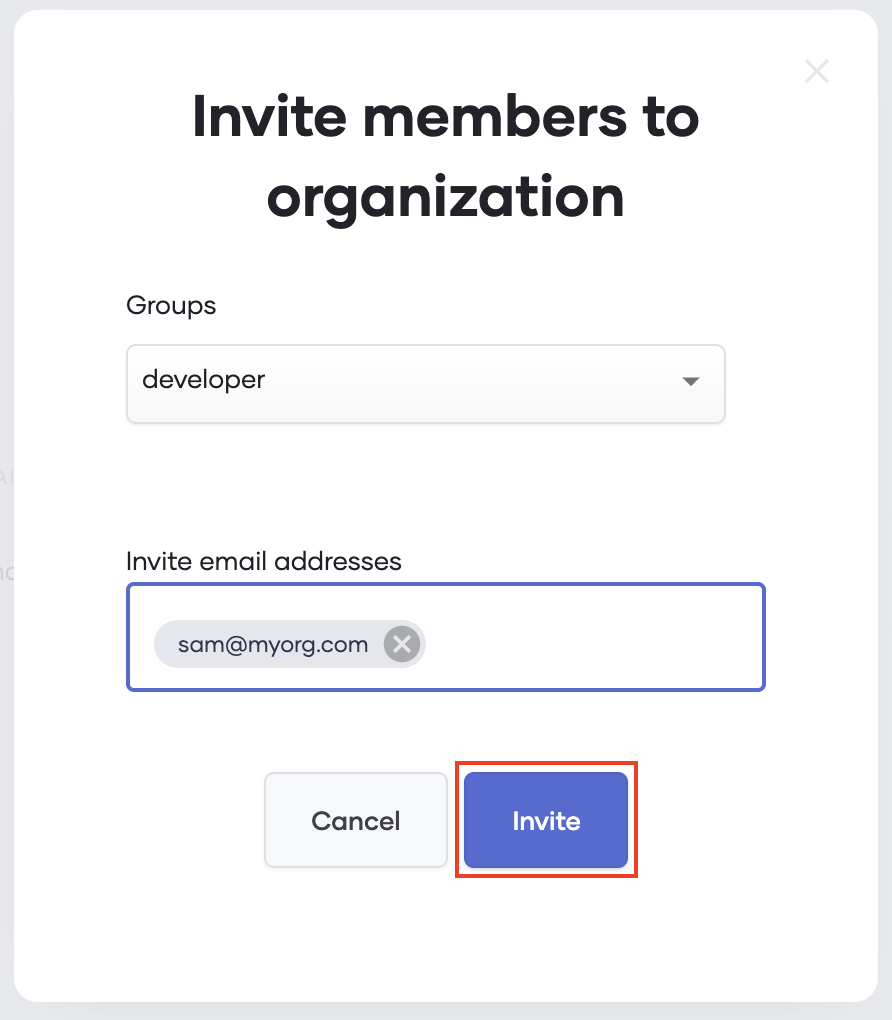Open the Groups dropdown showing developer
This screenshot has height=1020, width=892.
coord(426,384)
